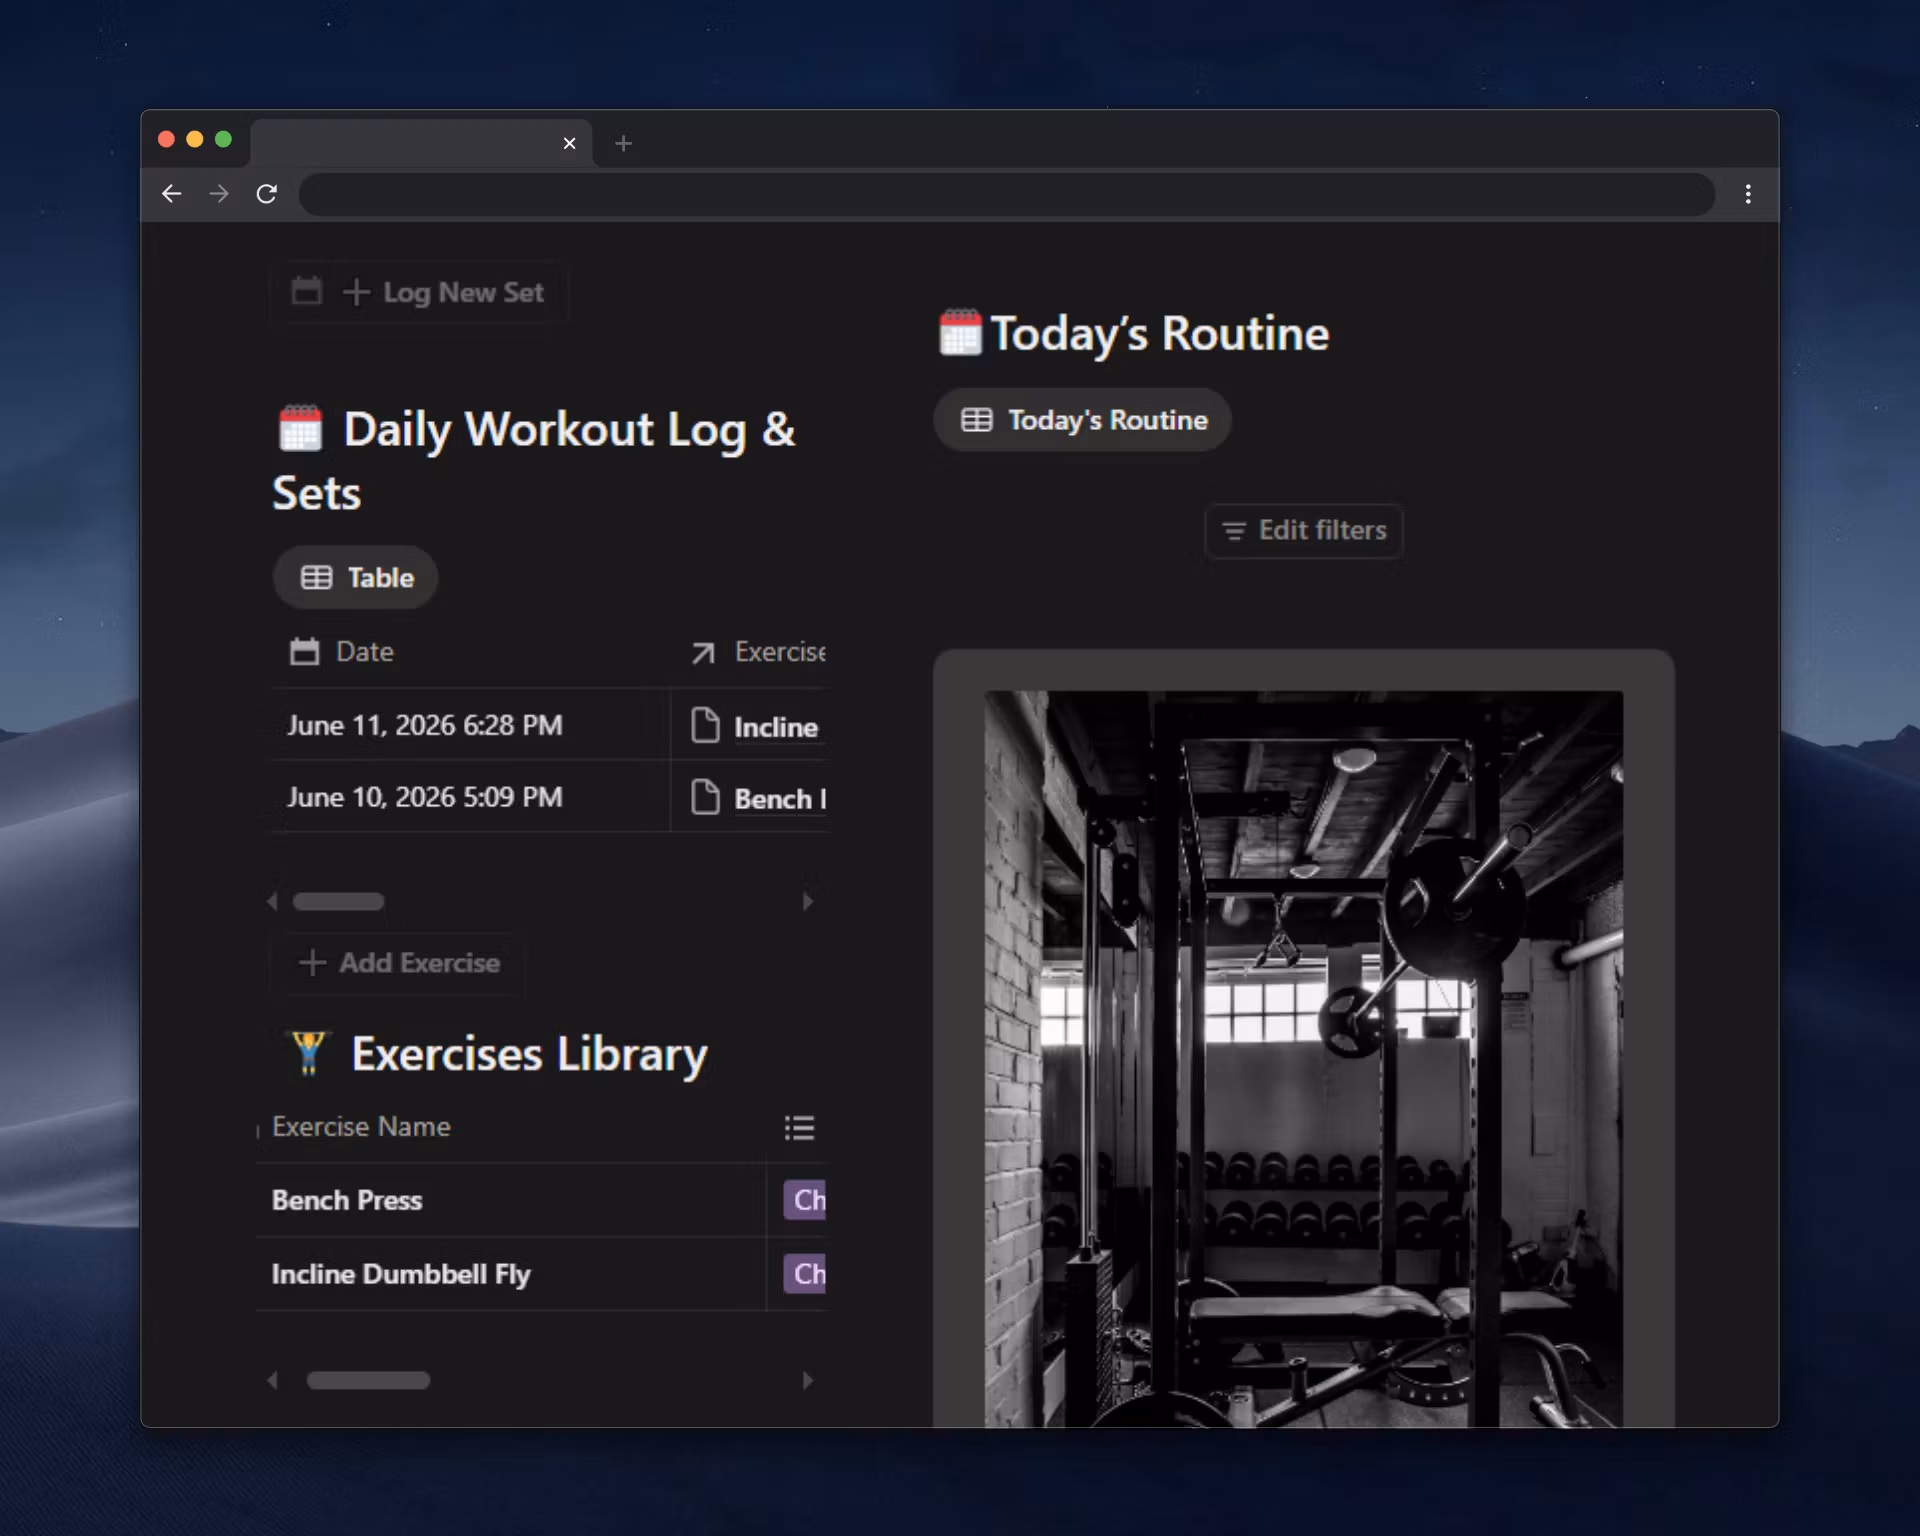Reload the page with refresh icon
1920x1536 pixels.
click(x=266, y=194)
